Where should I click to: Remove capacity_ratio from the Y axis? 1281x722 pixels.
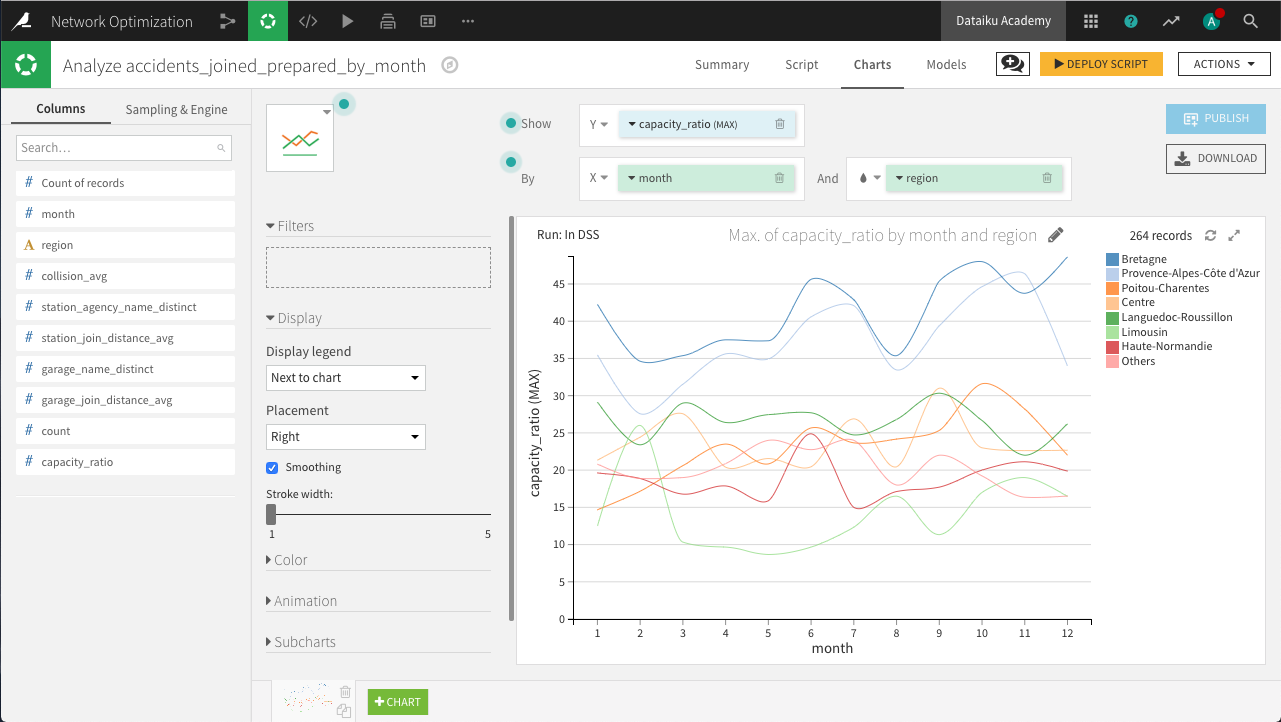coord(780,124)
